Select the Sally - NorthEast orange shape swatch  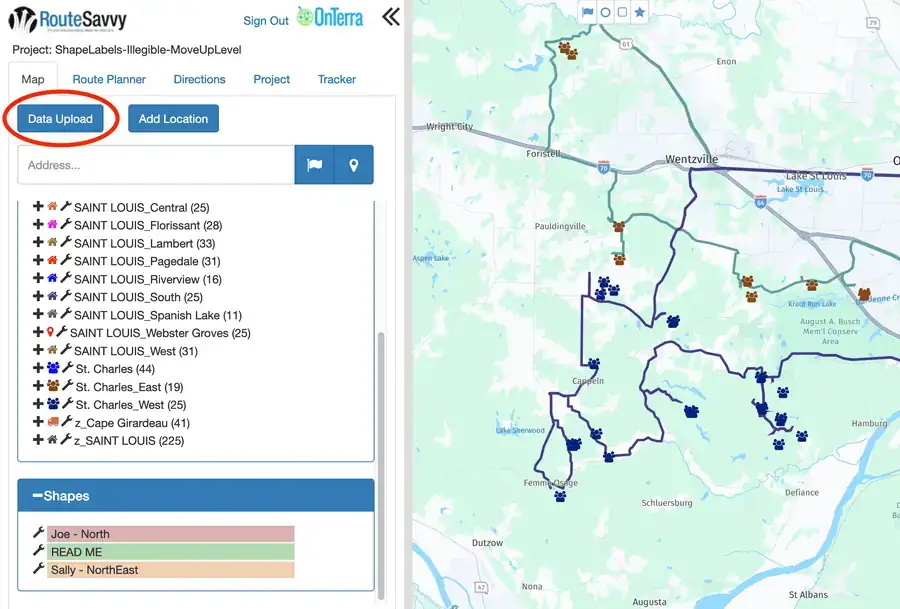tap(170, 569)
